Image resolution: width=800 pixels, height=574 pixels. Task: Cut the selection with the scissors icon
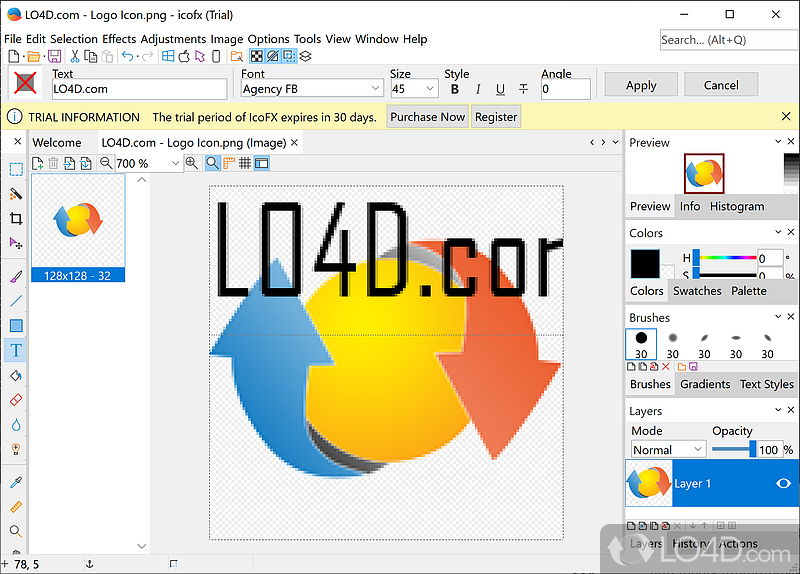[x=75, y=56]
